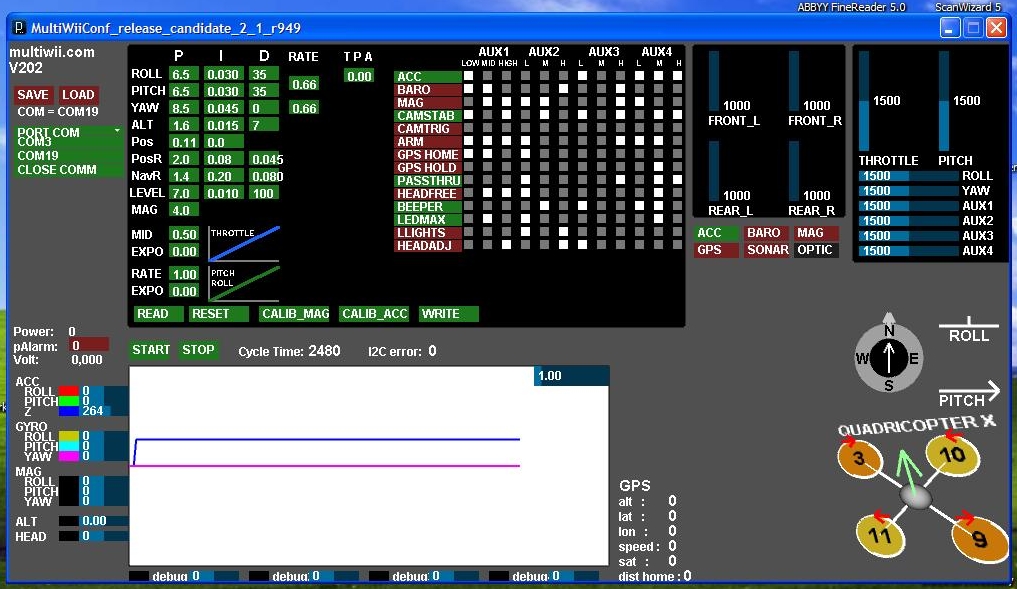This screenshot has width=1017, height=589.
Task: Click the START button
Action: pyautogui.click(x=150, y=350)
